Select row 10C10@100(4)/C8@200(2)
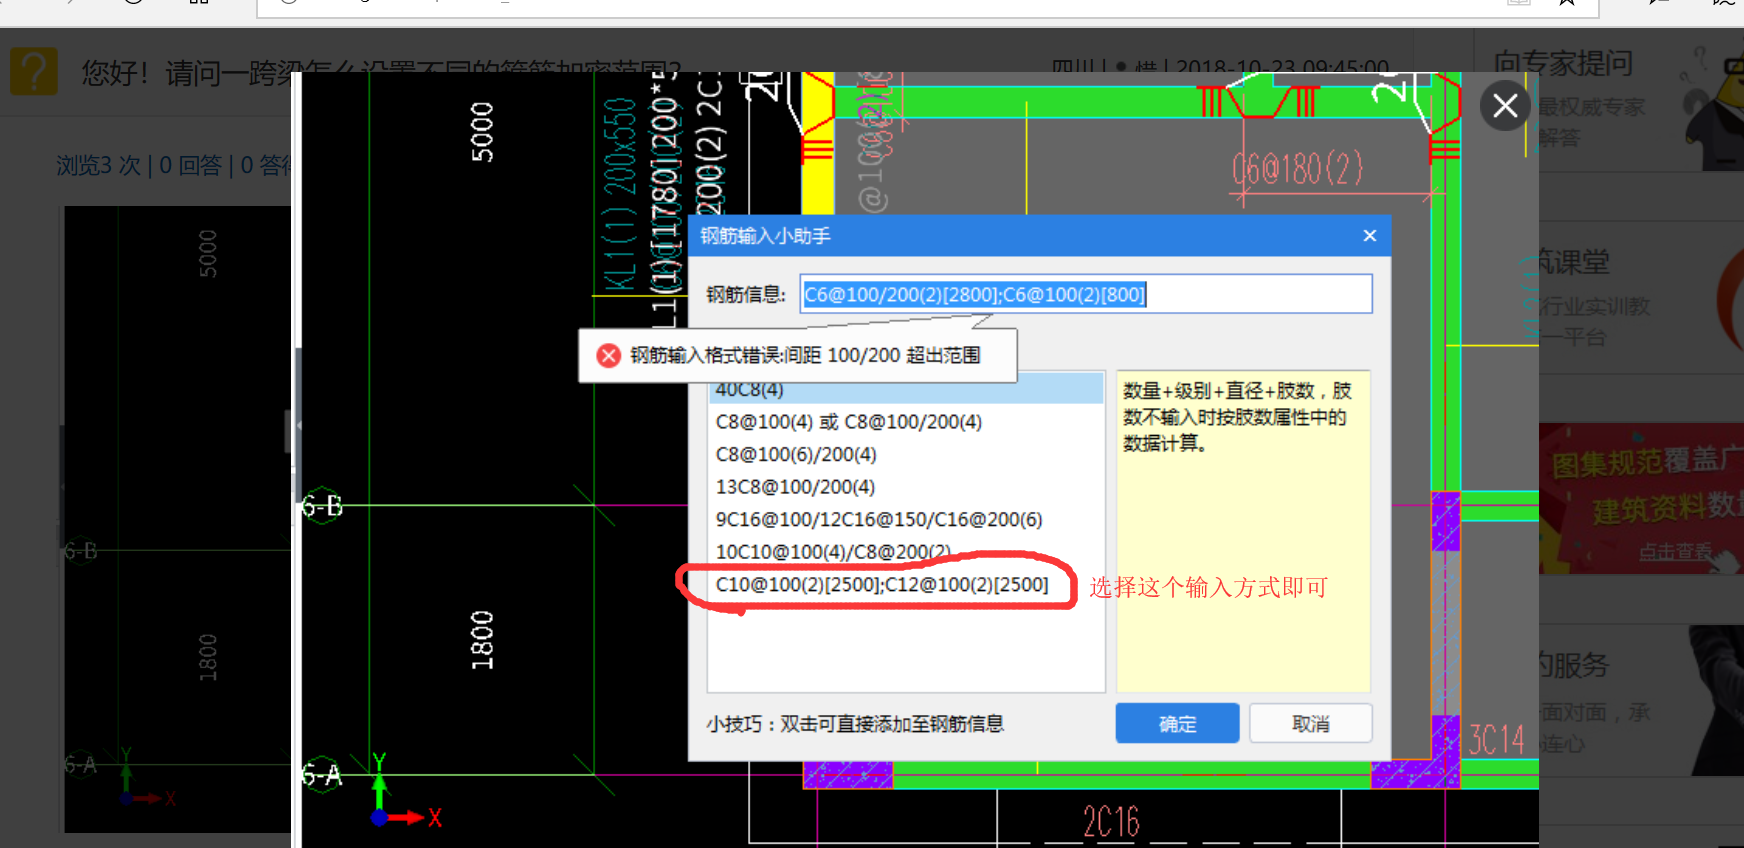 click(905, 552)
